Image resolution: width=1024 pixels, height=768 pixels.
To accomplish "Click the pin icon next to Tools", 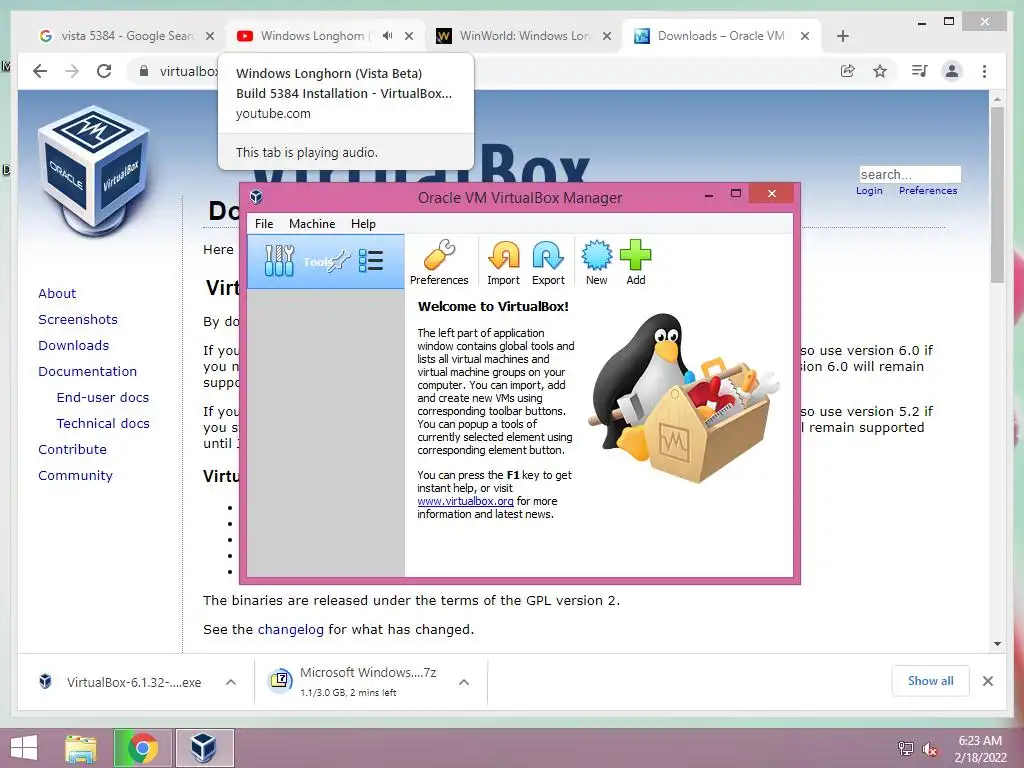I will click(340, 261).
